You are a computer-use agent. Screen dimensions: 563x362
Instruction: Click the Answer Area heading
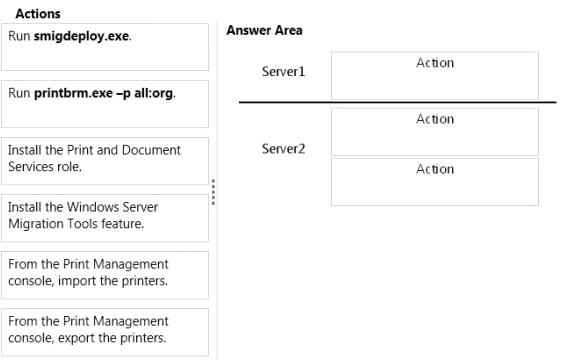coord(264,30)
